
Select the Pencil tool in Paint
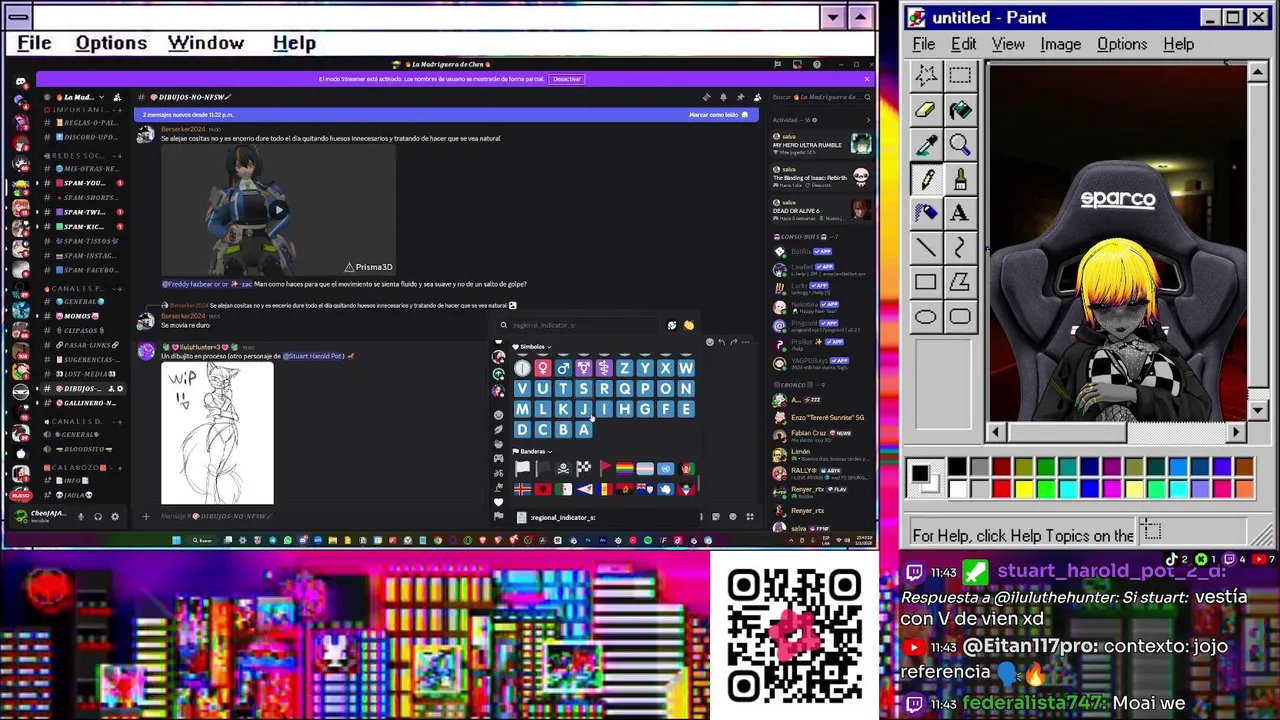point(926,179)
